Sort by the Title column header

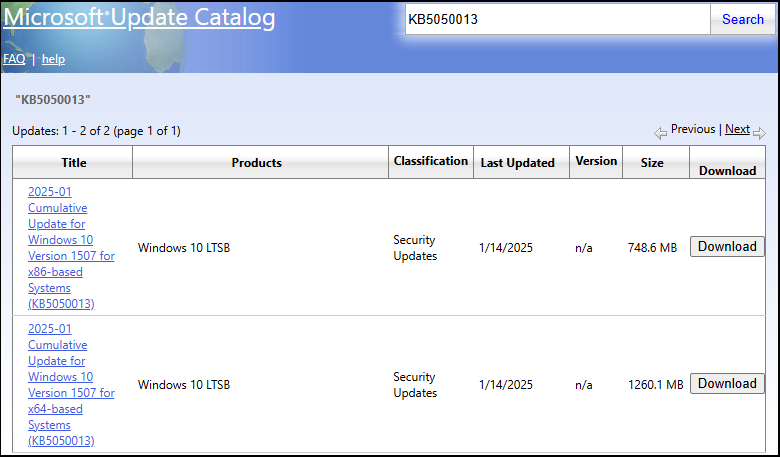[x=74, y=163]
